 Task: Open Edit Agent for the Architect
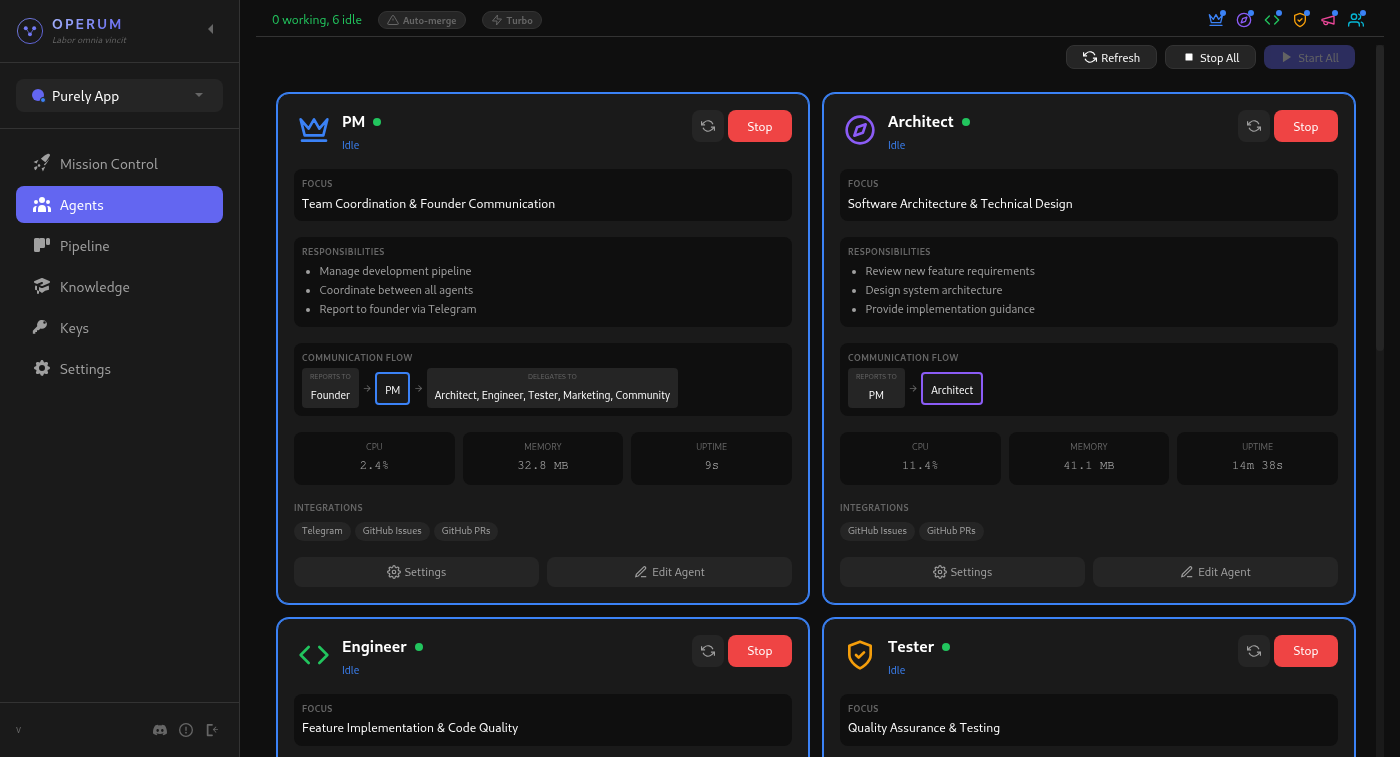(1215, 571)
